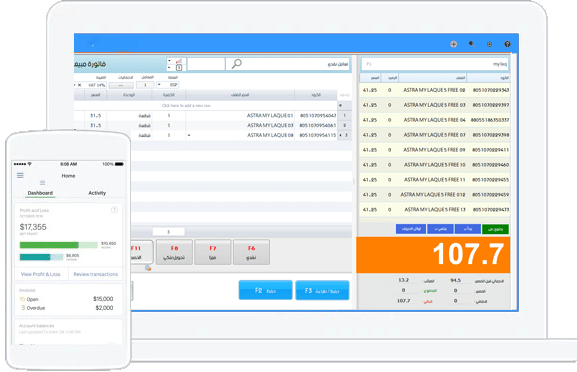Click help icon on Profit and Loss card

(x=114, y=210)
